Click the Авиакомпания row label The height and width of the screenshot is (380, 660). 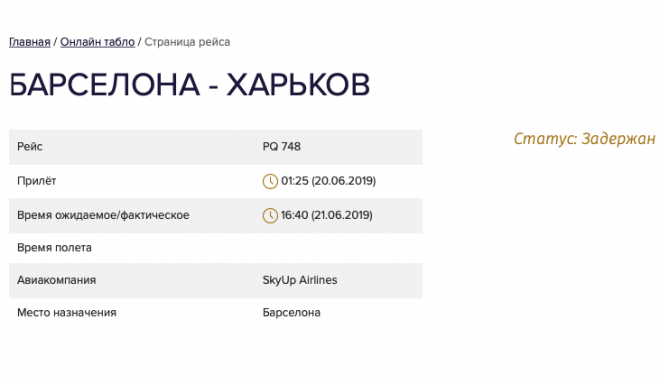[56, 280]
